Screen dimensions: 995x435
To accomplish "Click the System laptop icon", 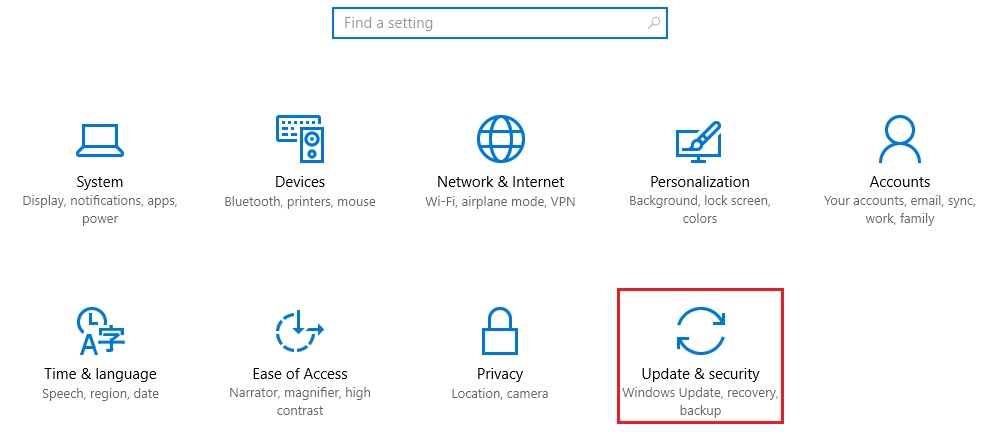I will [100, 140].
